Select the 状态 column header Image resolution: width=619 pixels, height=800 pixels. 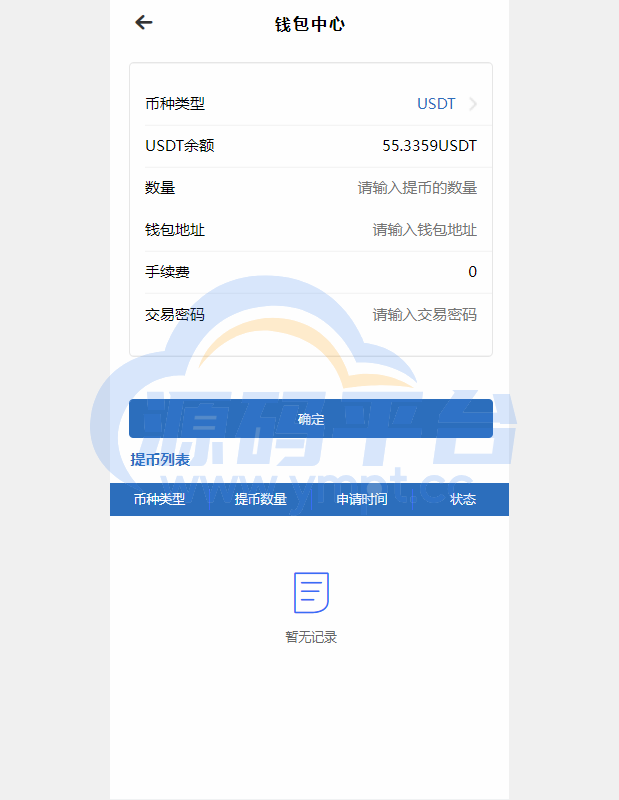462,499
